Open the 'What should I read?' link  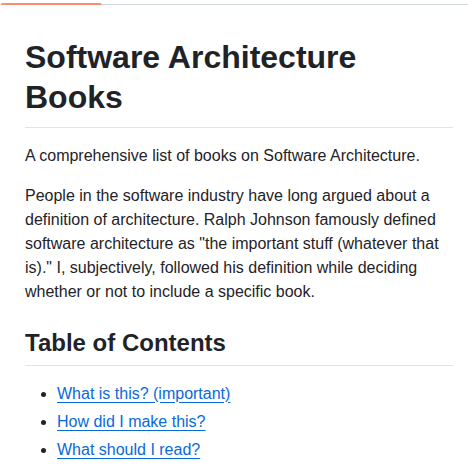[129, 450]
